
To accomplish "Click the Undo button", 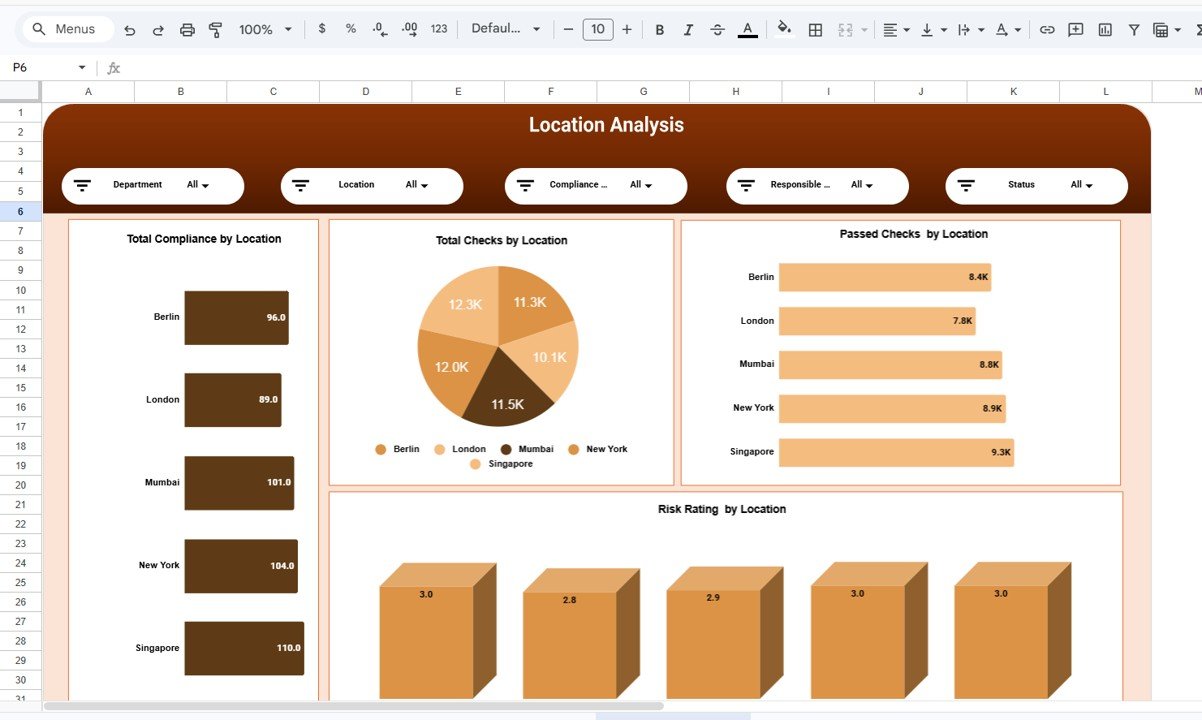I will [129, 29].
